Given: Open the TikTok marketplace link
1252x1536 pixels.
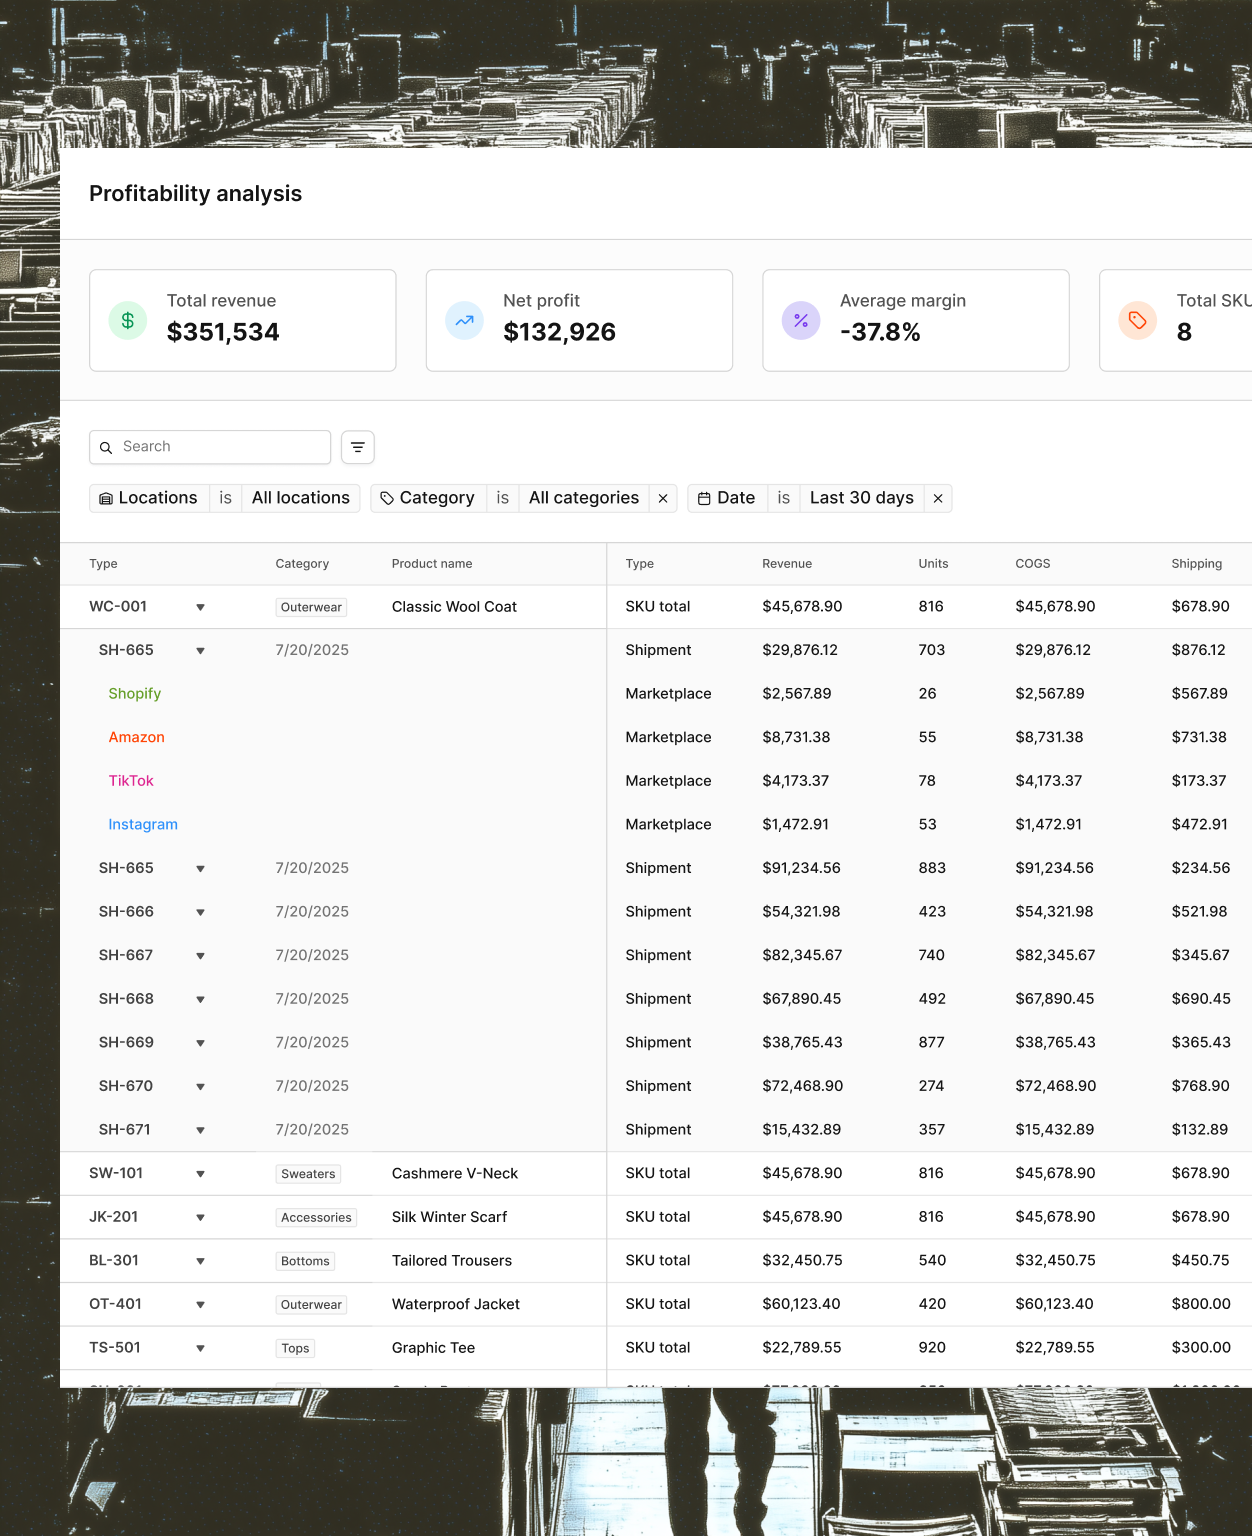Looking at the screenshot, I should tap(131, 781).
